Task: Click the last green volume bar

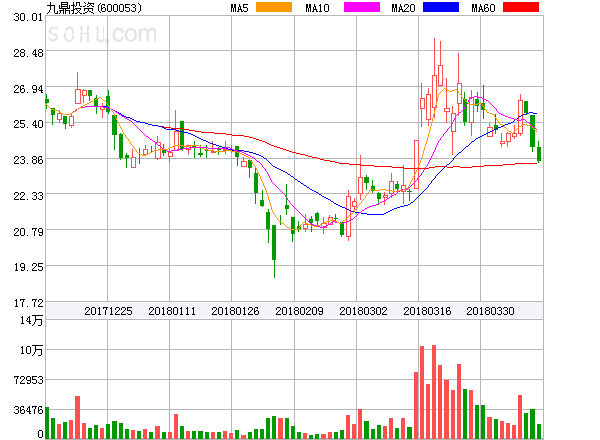Action: pyautogui.click(x=539, y=431)
